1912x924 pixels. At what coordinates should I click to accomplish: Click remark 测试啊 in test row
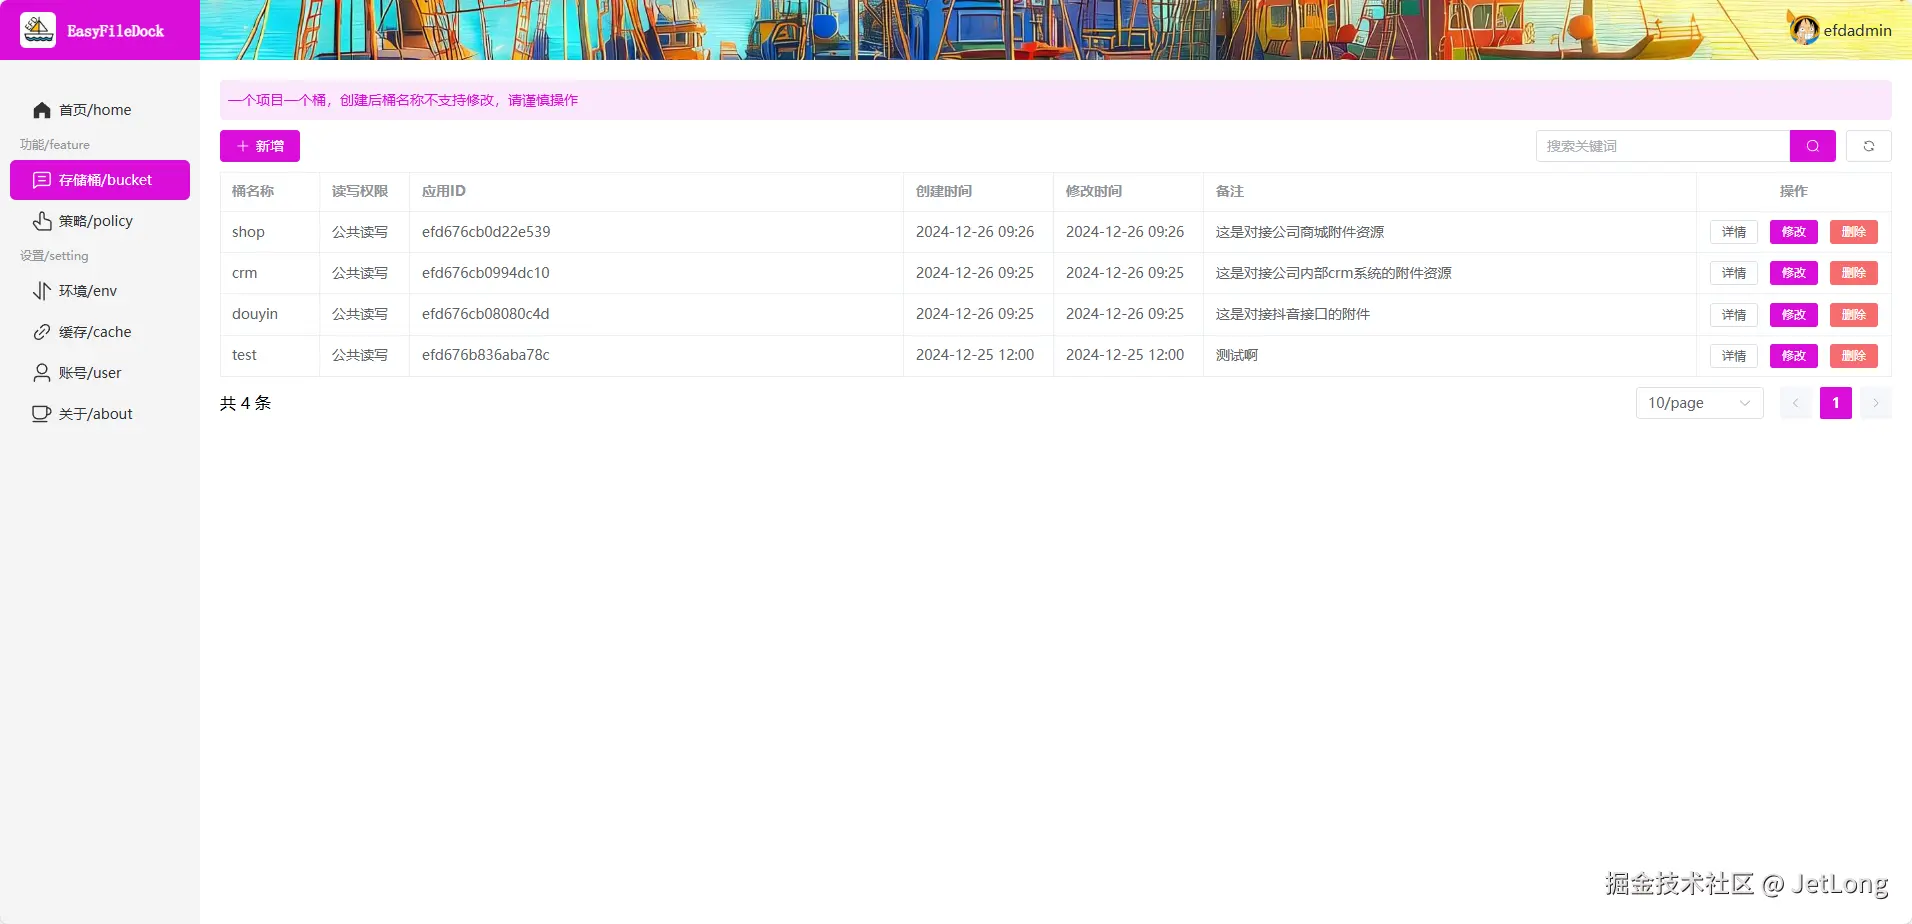[x=1237, y=355]
